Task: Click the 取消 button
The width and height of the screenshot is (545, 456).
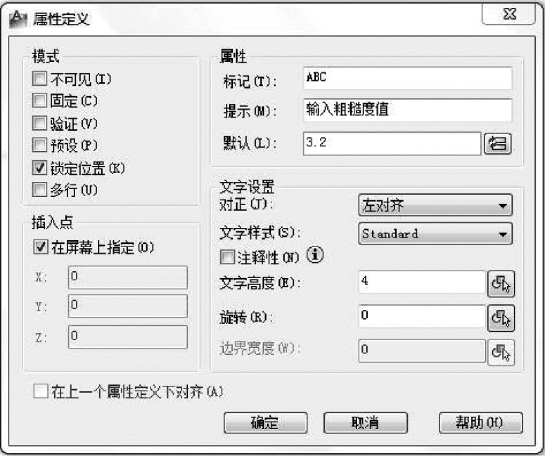Action: click(x=365, y=423)
